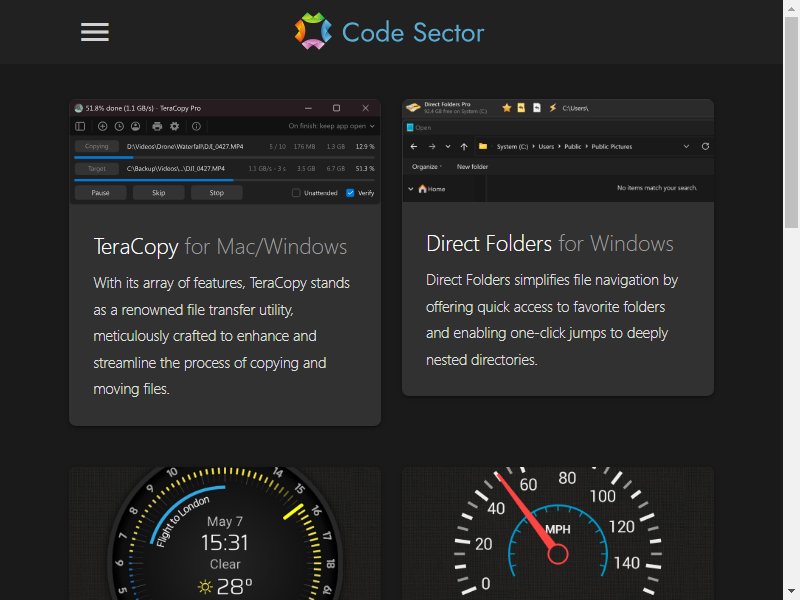Expand the recent locations chevron
This screenshot has width=800, height=600.
coord(448,146)
